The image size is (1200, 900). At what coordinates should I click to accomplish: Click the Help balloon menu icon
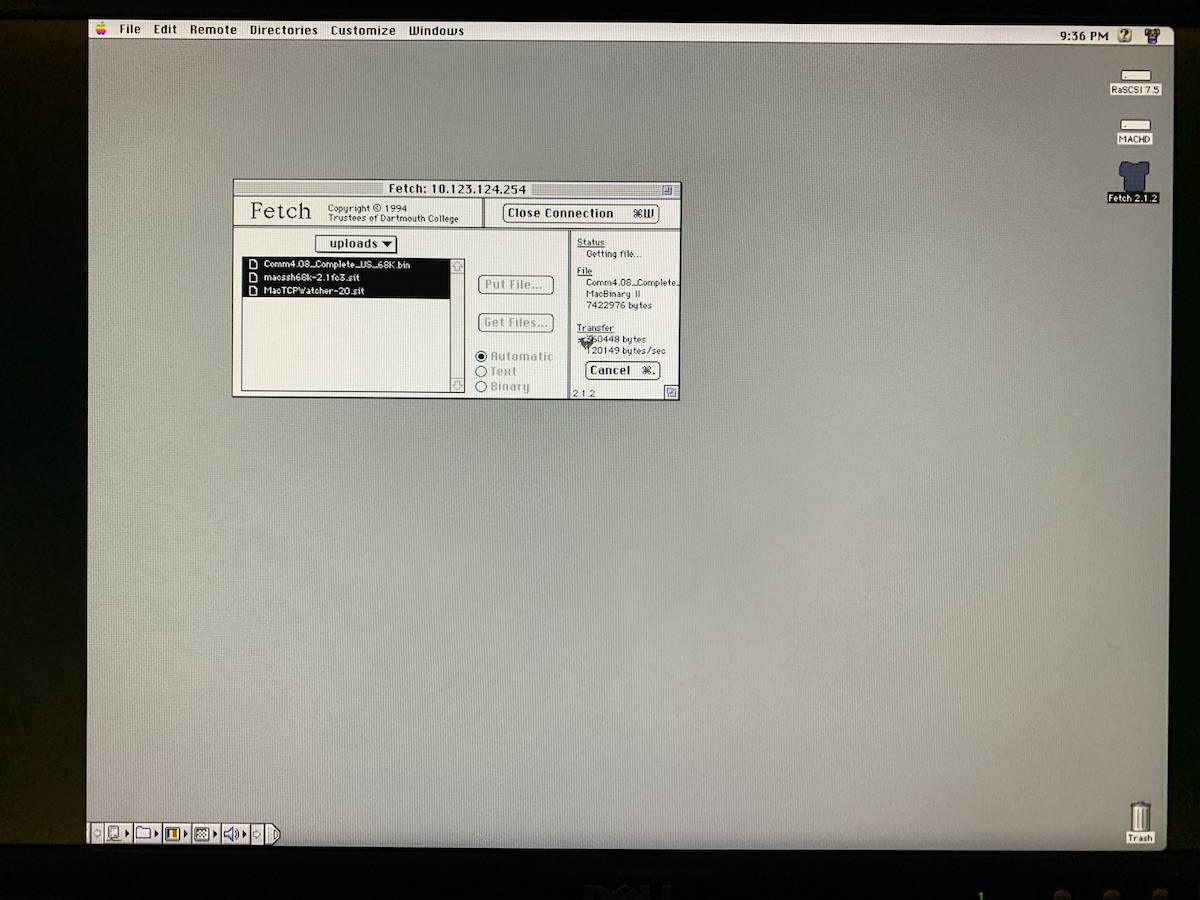point(1124,35)
